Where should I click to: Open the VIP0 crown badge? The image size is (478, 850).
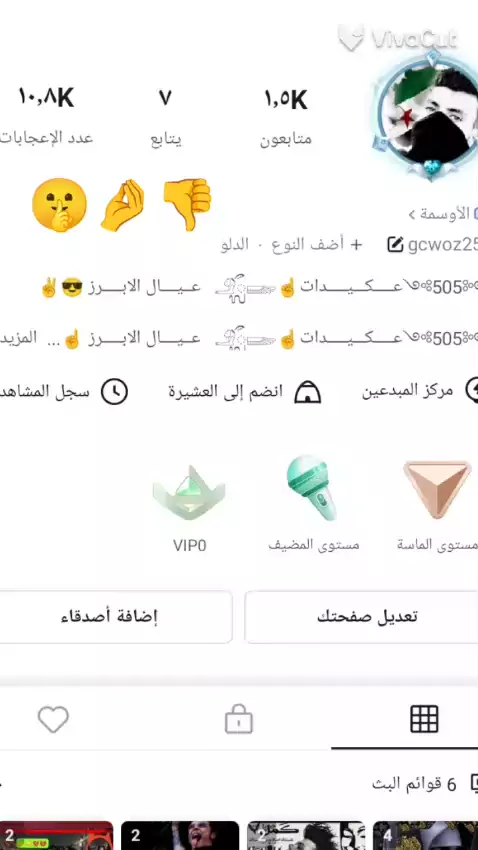click(x=189, y=493)
